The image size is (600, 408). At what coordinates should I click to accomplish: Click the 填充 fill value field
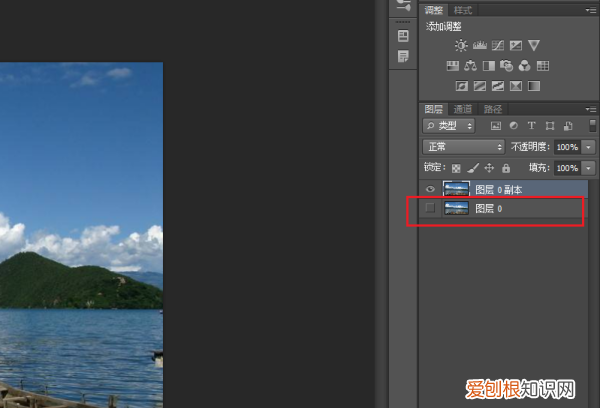pos(566,168)
